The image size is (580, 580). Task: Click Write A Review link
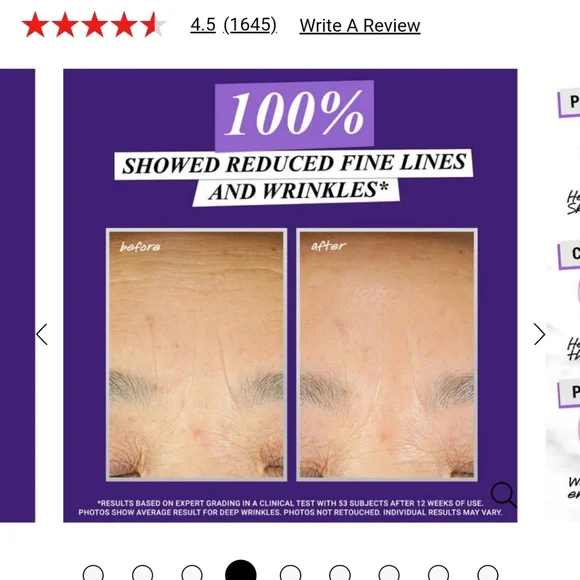pos(360,26)
